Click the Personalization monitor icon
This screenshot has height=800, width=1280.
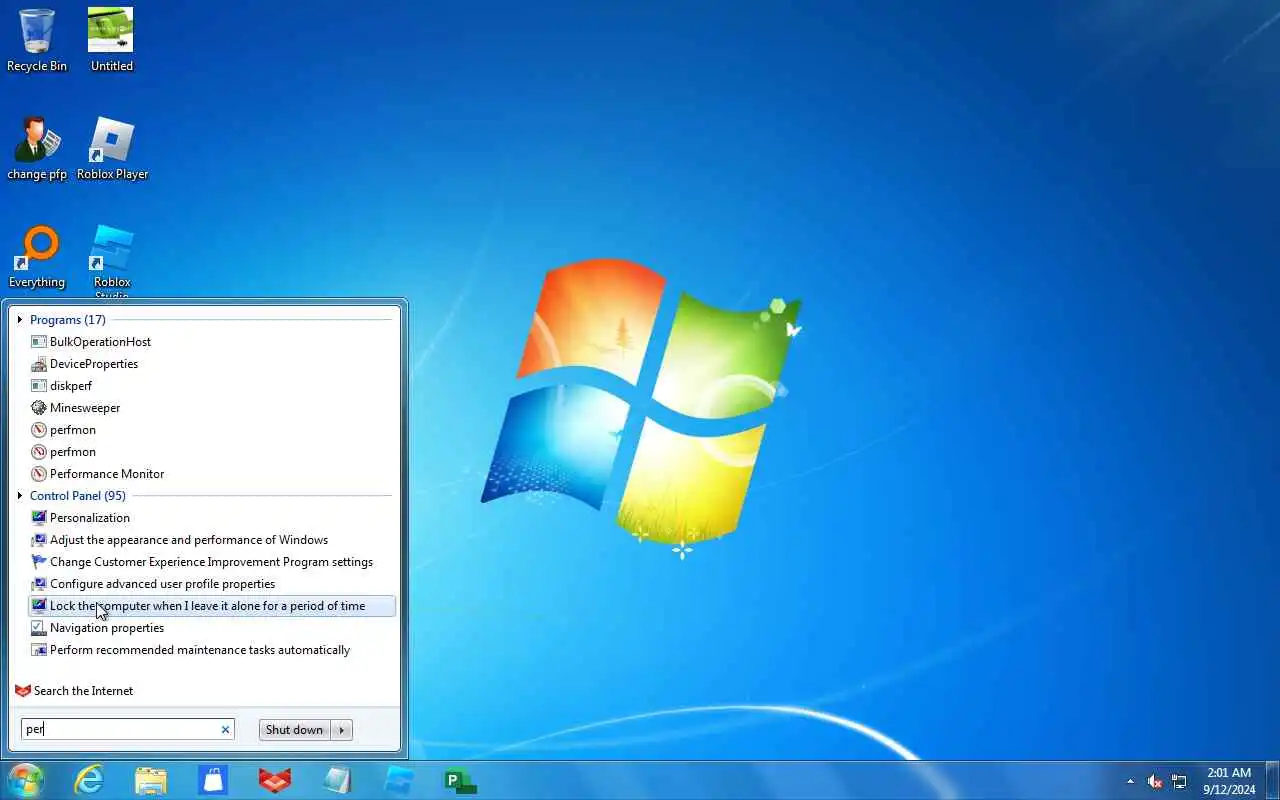coord(39,518)
